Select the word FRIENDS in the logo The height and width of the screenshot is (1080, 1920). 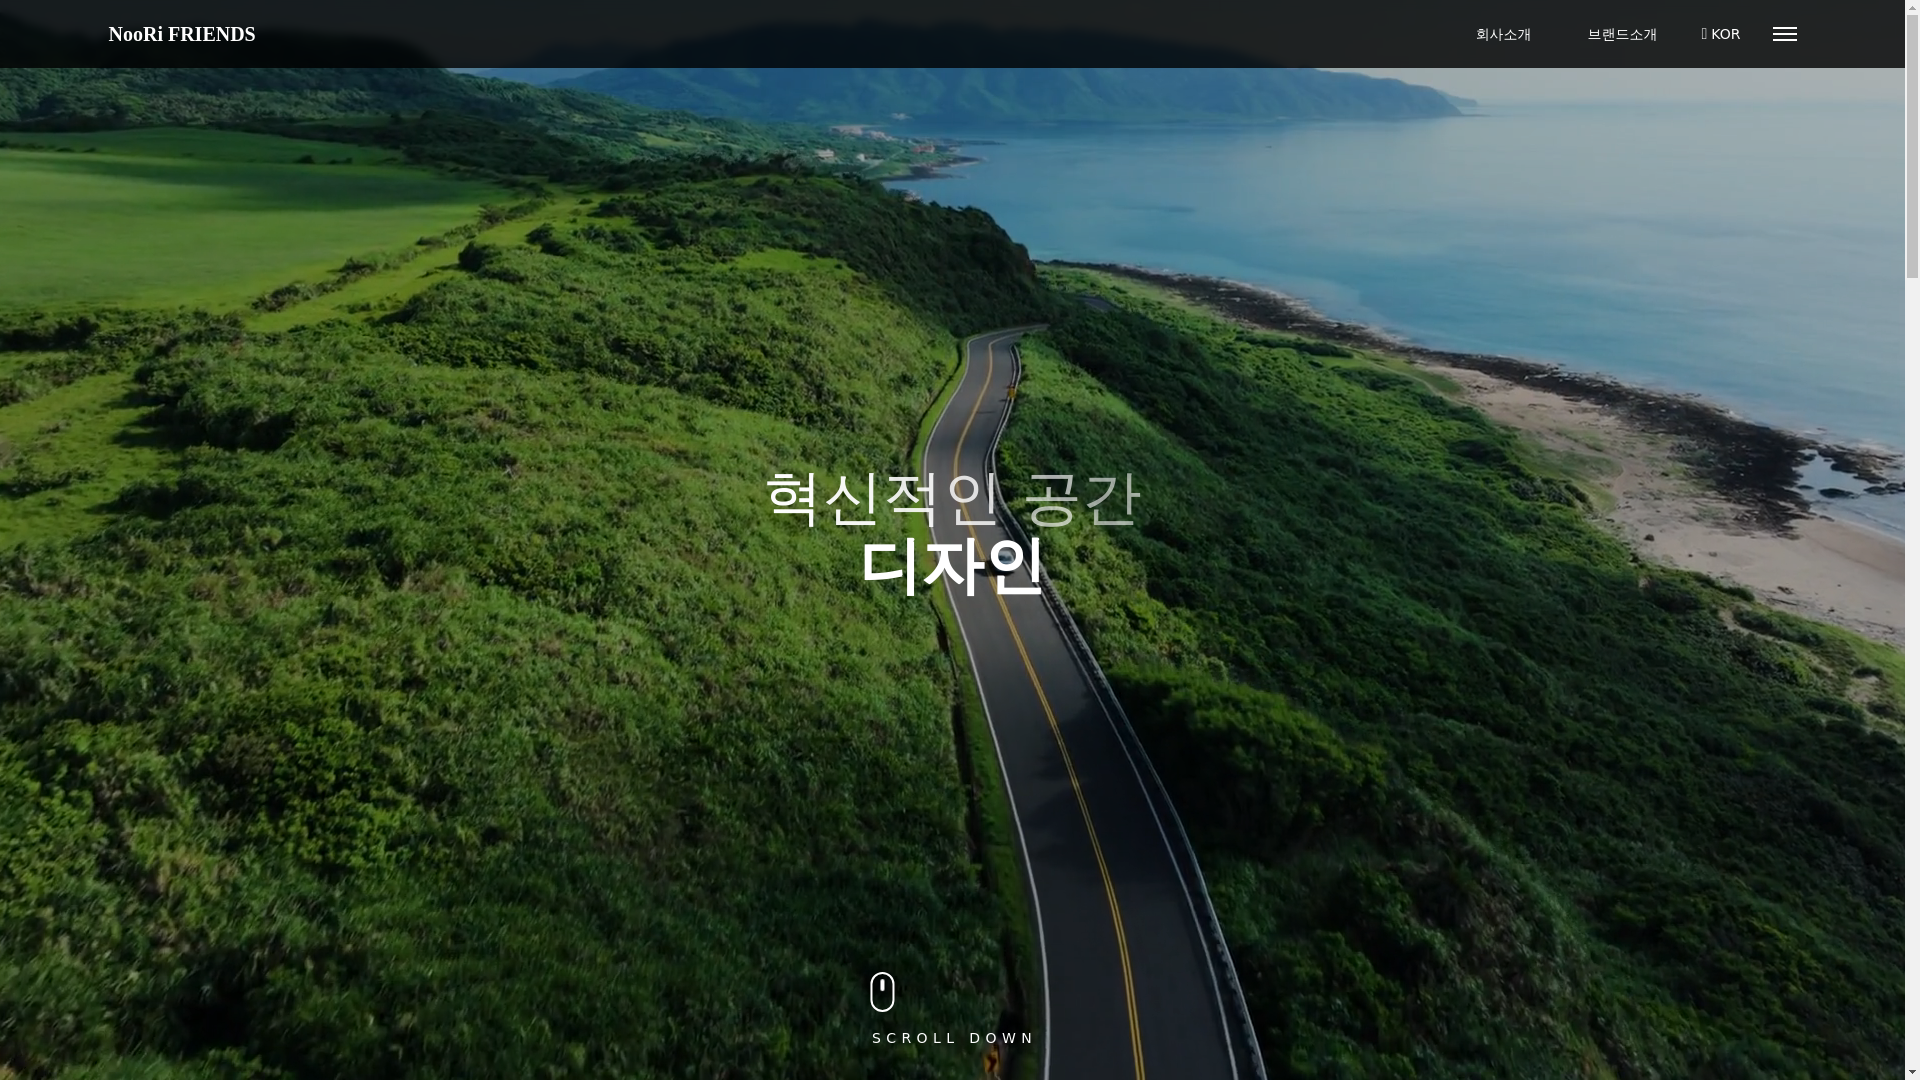pos(211,34)
